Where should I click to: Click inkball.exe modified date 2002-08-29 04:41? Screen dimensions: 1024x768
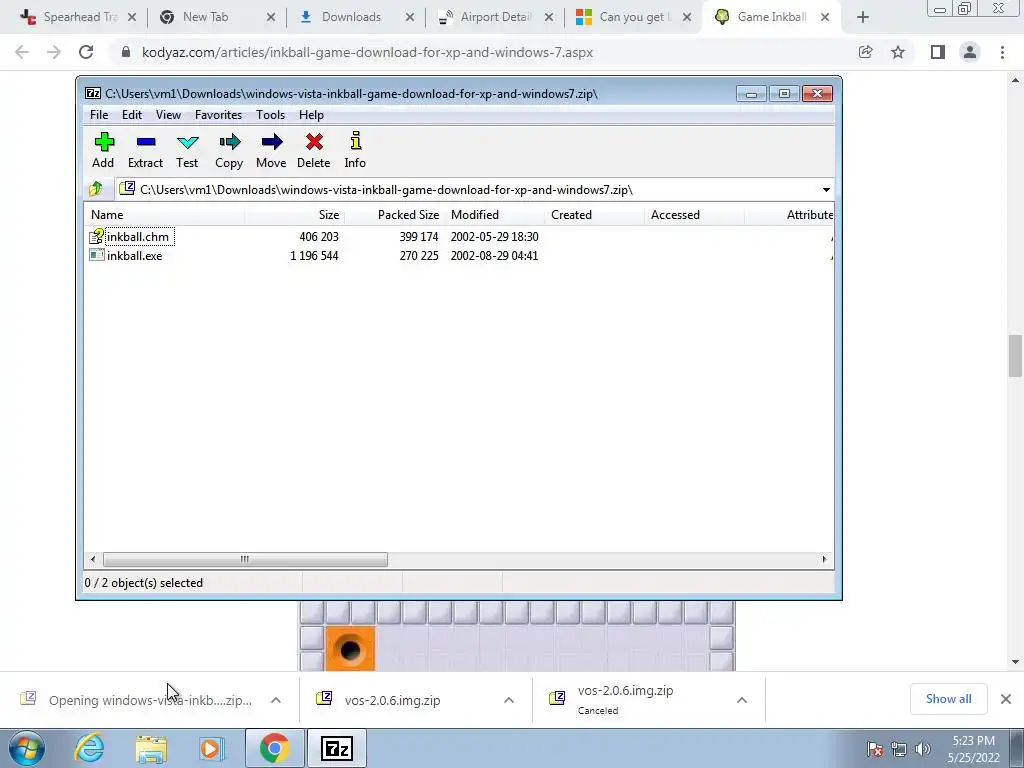494,256
